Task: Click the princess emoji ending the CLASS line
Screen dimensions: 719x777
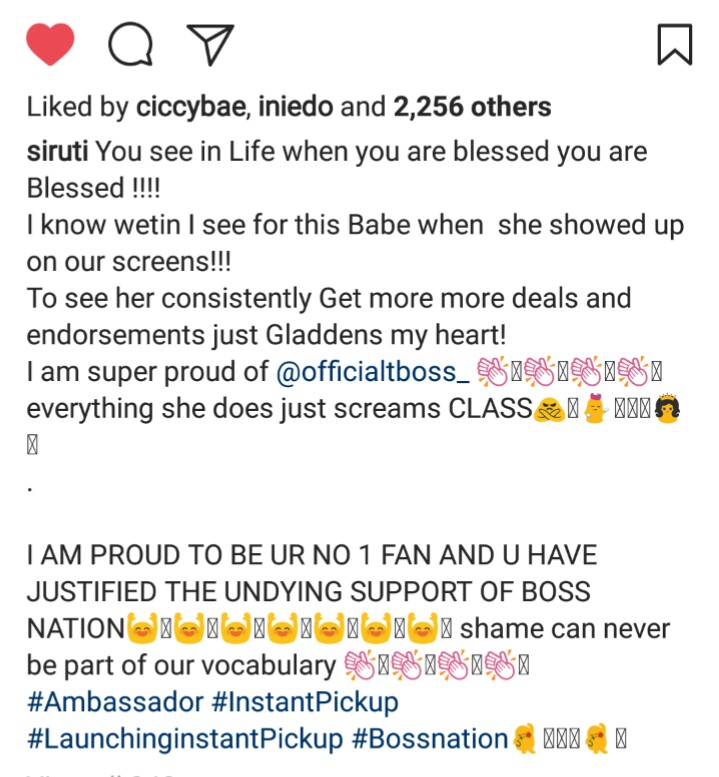Action: [x=669, y=410]
